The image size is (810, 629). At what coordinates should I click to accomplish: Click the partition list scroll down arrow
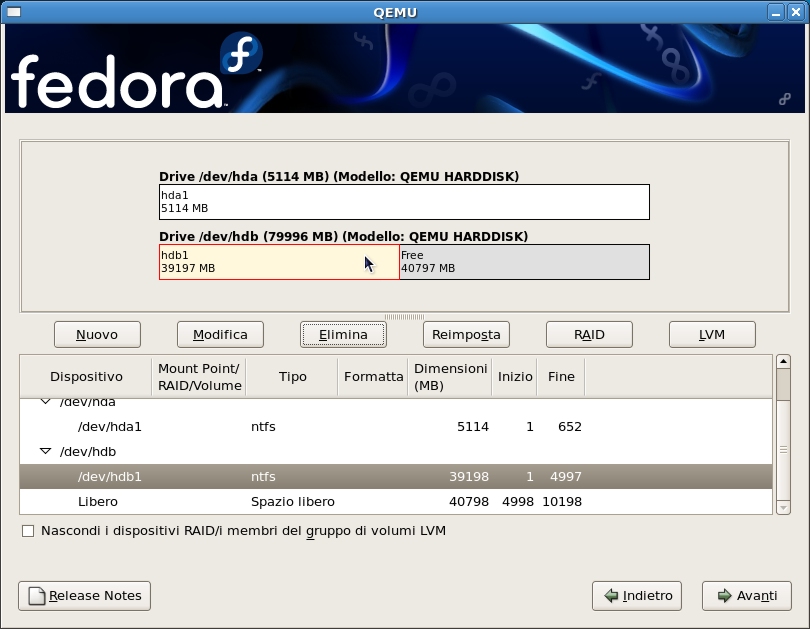783,508
